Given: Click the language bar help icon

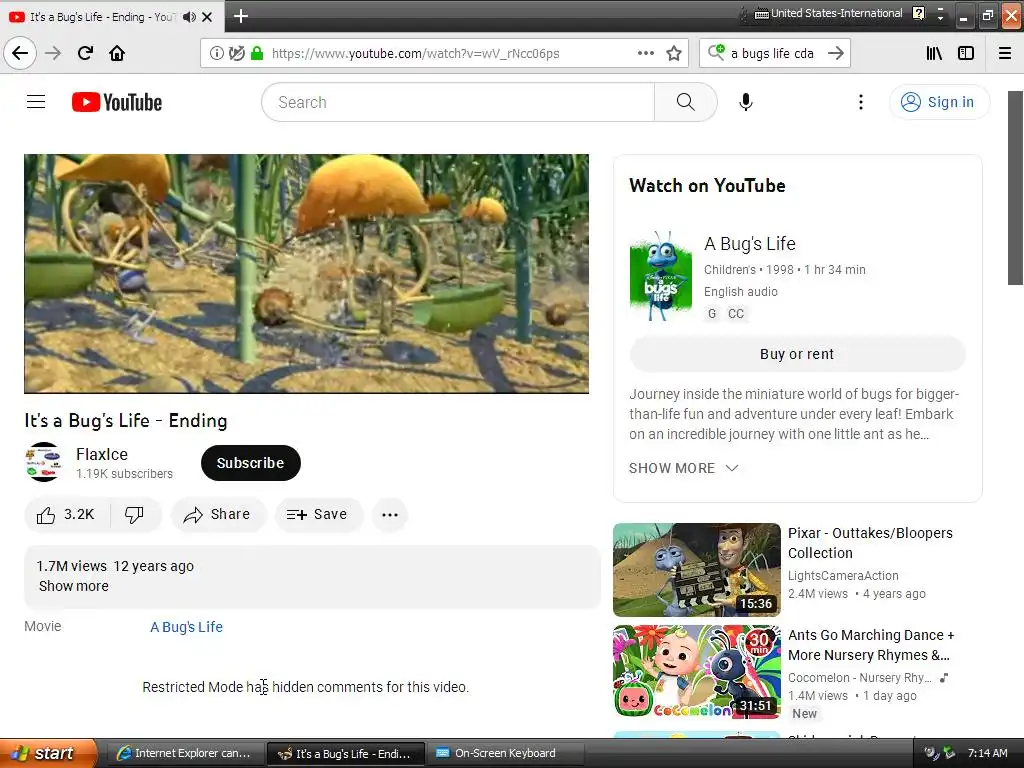Looking at the screenshot, I should 918,13.
